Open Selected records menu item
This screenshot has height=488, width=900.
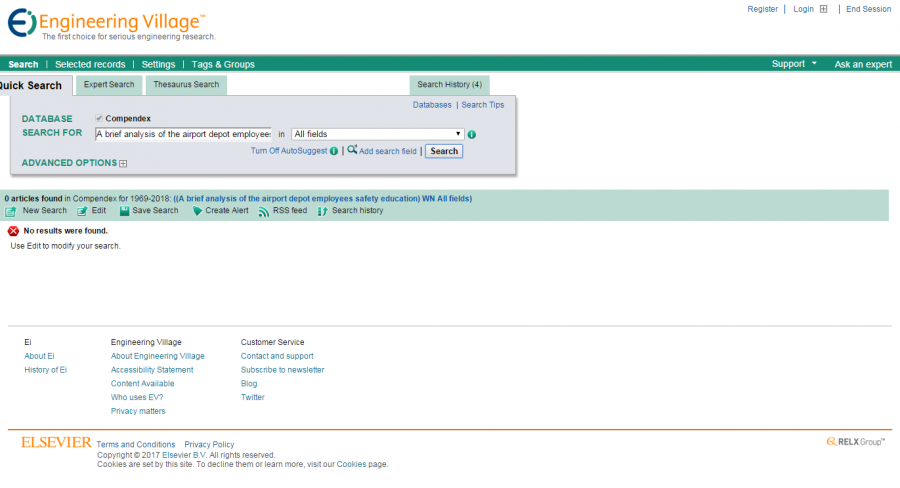(90, 64)
